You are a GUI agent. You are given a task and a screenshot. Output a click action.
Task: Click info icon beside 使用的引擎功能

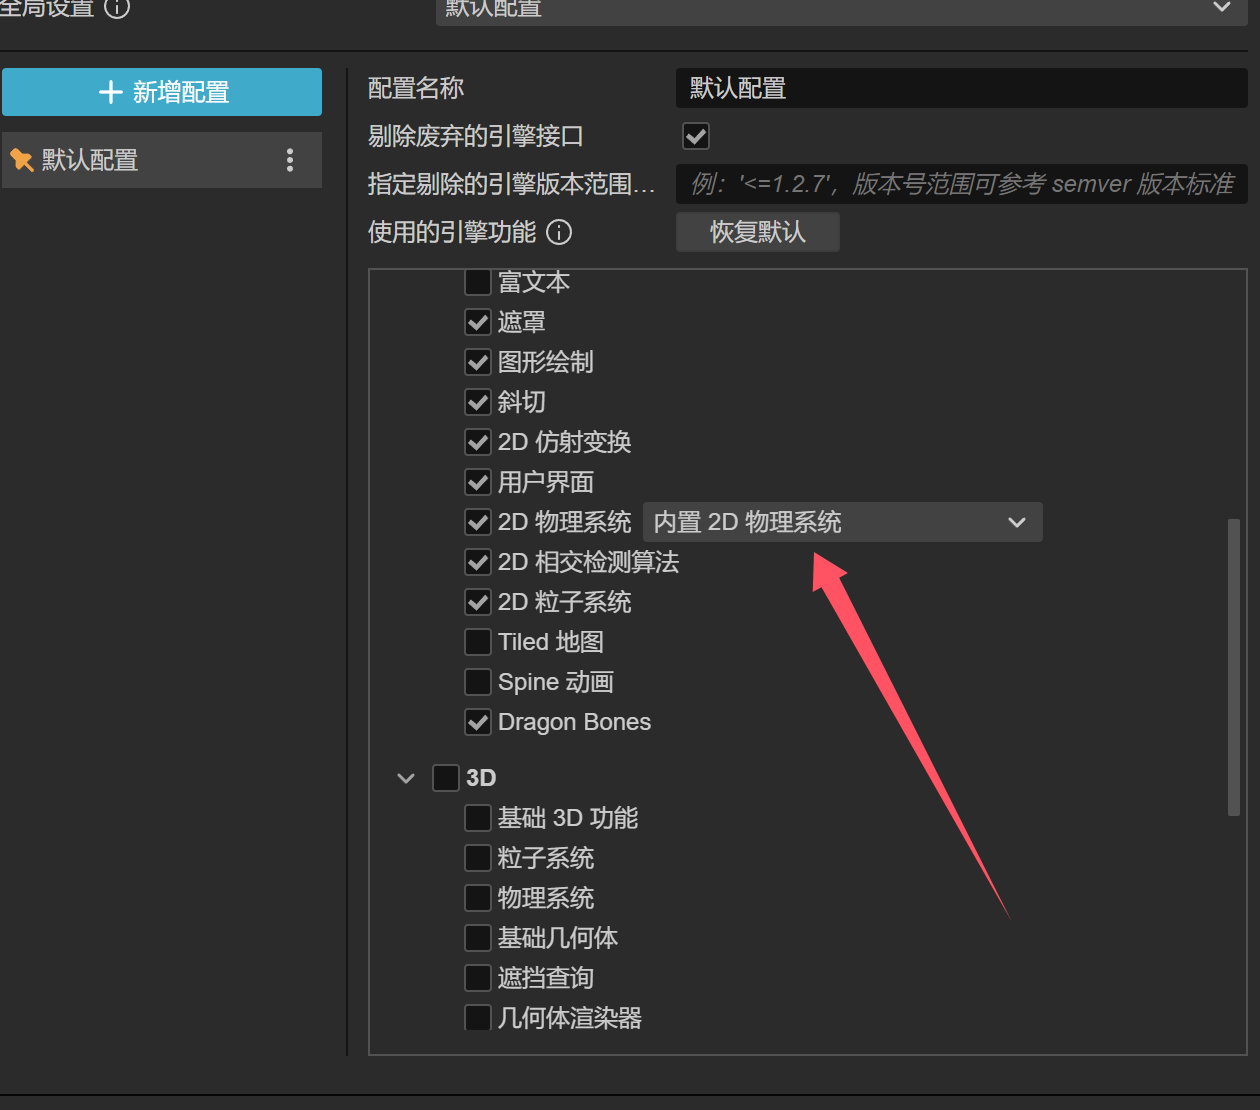pyautogui.click(x=560, y=232)
